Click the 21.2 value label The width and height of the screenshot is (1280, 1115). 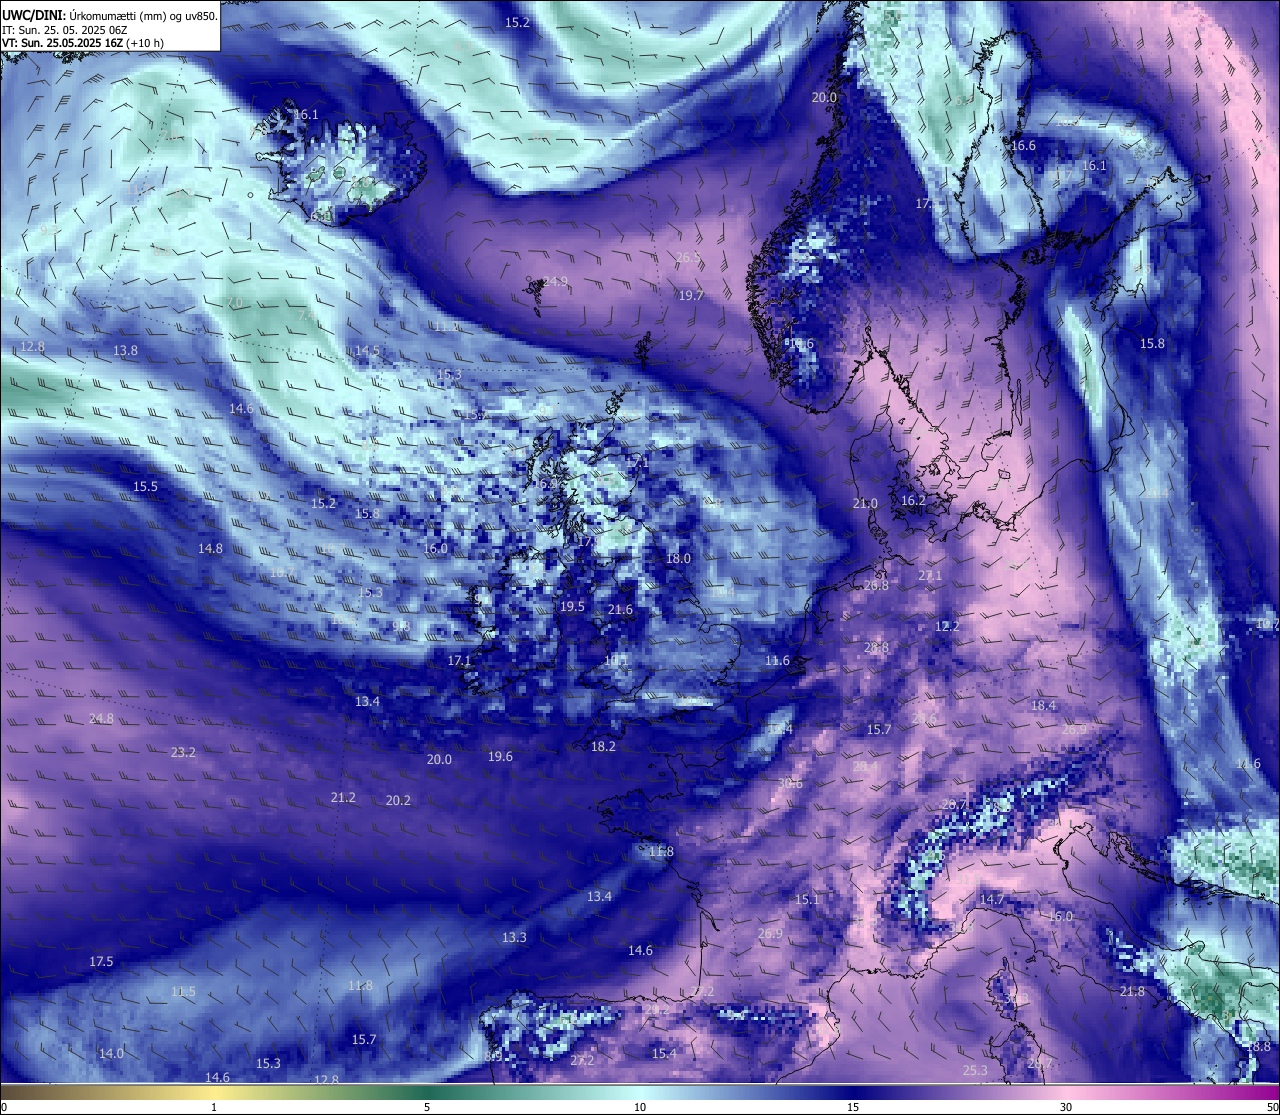pos(343,797)
